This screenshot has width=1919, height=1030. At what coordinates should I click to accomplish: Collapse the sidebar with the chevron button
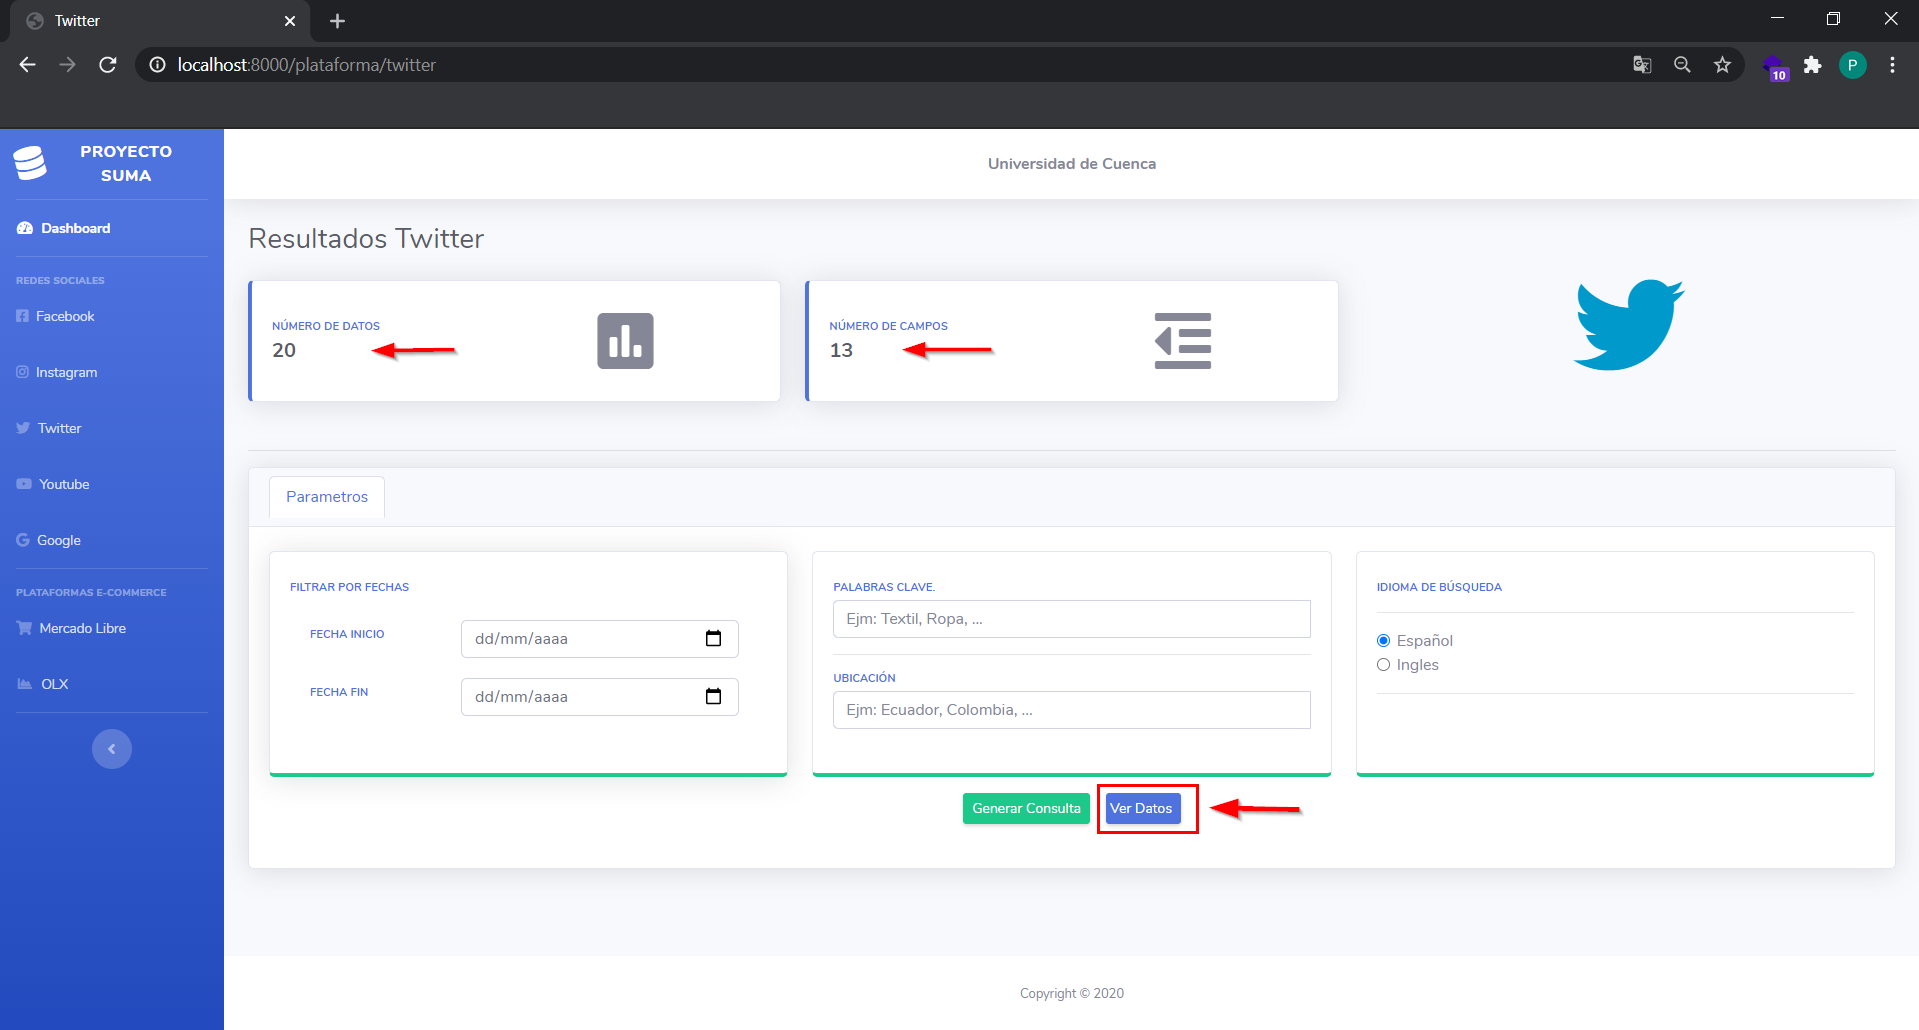112,749
